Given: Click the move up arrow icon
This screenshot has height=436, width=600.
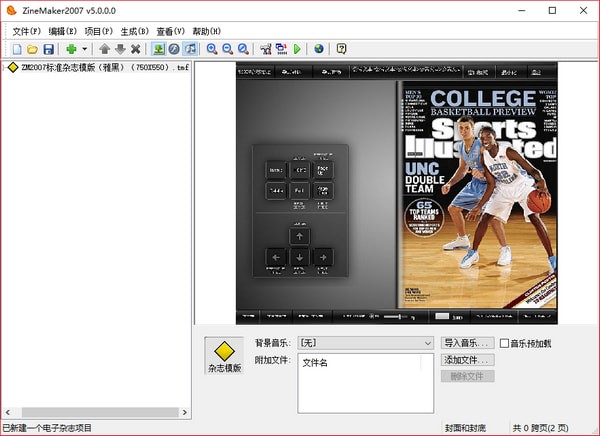Looking at the screenshot, I should click(104, 49).
